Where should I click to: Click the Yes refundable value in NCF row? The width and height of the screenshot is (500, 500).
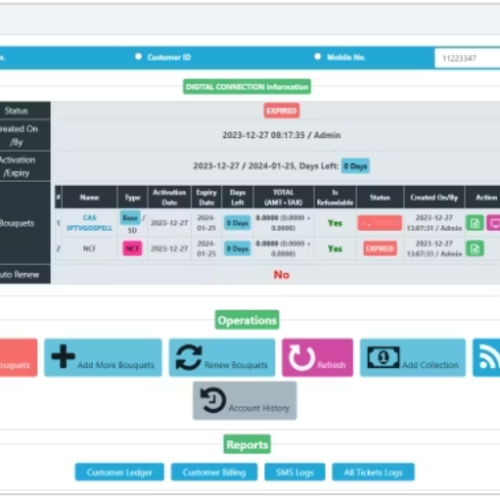coord(335,249)
